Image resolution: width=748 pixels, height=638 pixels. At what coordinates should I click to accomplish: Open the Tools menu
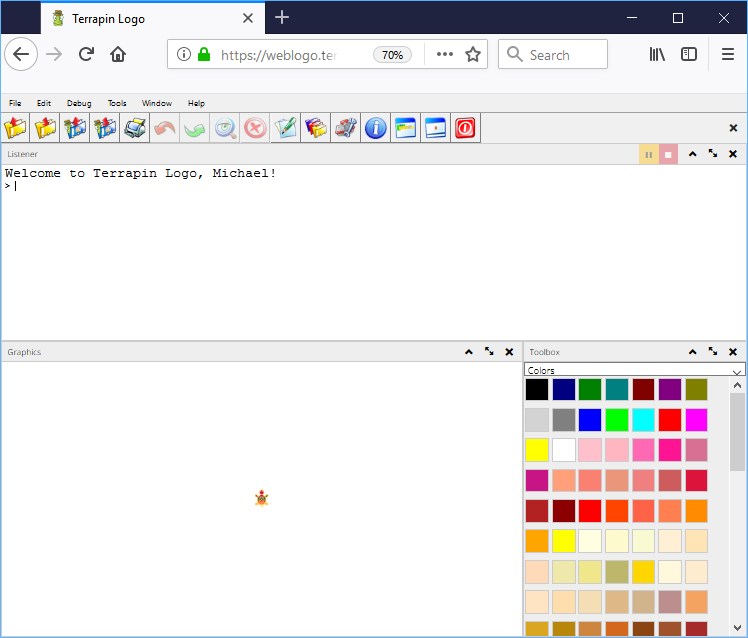click(x=117, y=103)
